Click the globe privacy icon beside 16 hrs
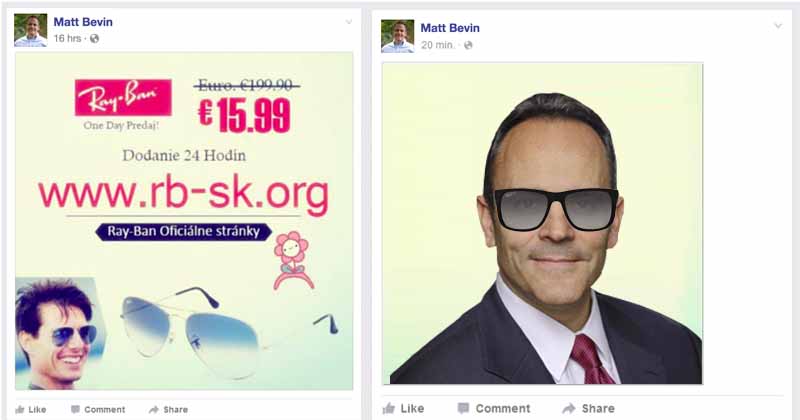 click(x=94, y=38)
